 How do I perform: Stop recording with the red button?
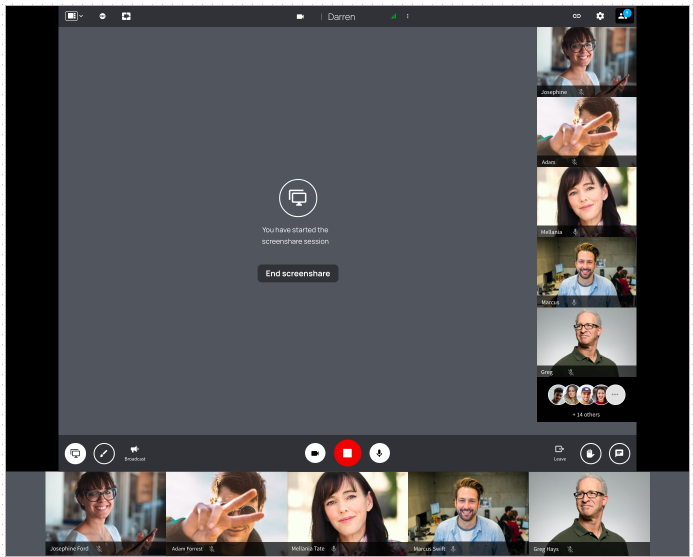pos(348,453)
